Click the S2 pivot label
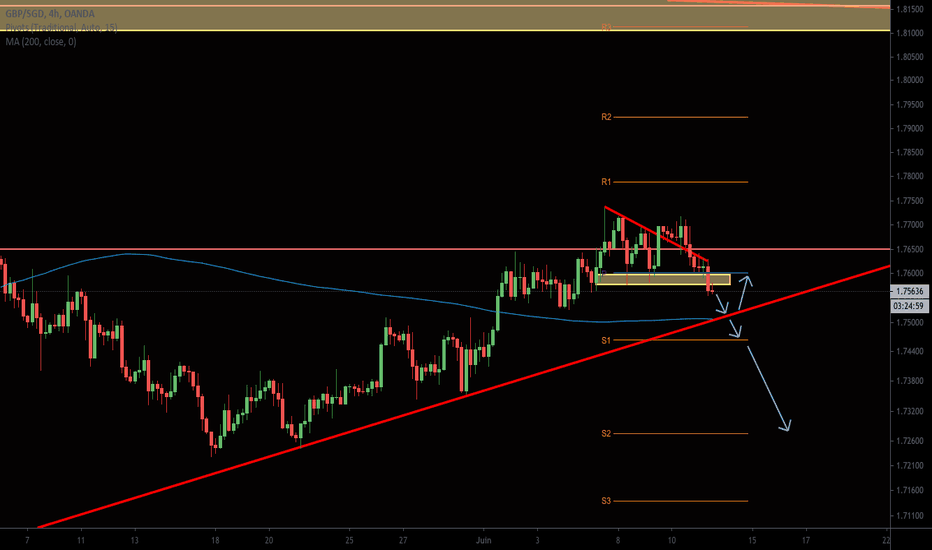The height and width of the screenshot is (550, 932). (606, 433)
